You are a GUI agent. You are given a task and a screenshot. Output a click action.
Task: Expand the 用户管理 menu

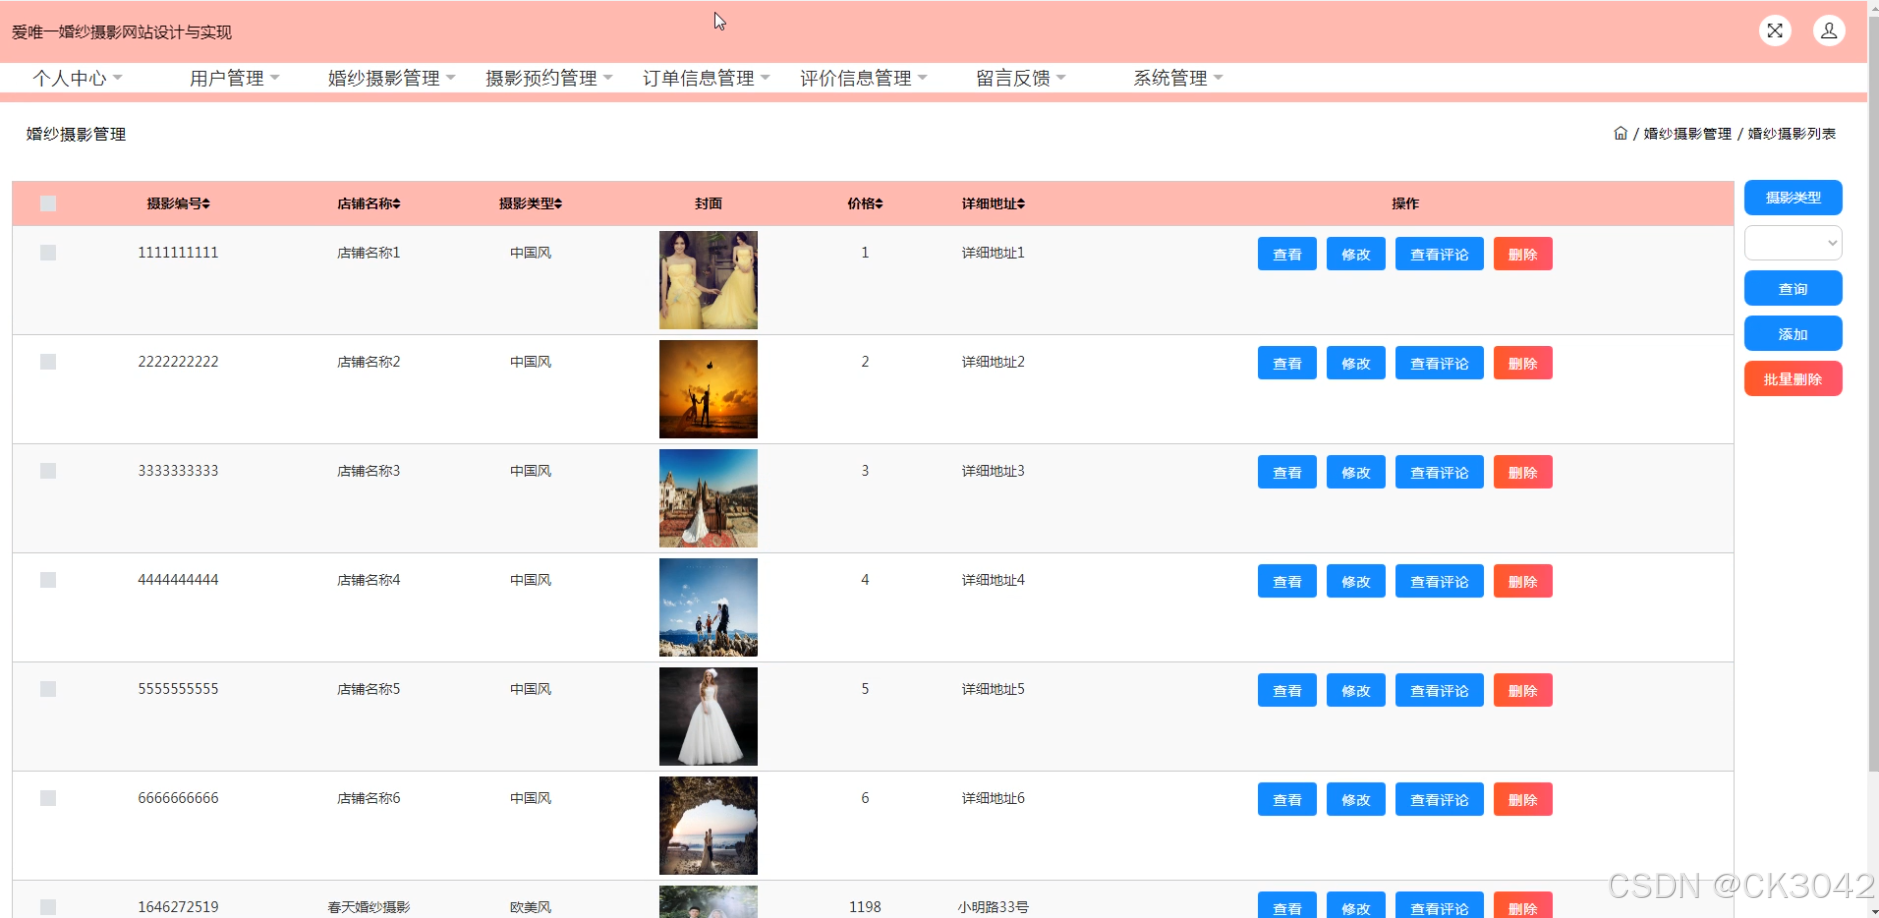coord(234,78)
